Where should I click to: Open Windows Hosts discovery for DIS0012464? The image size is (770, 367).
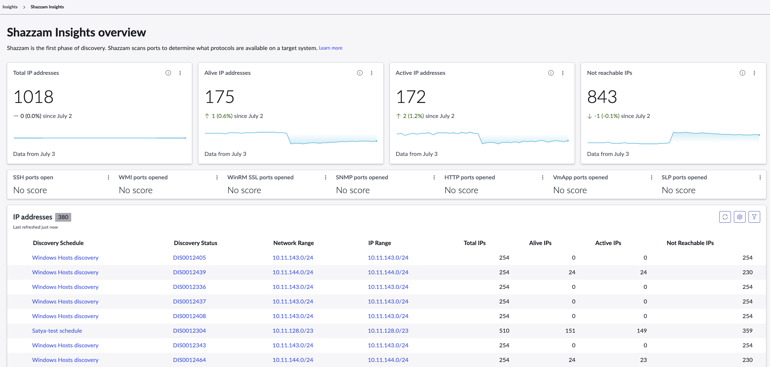pyautogui.click(x=65, y=360)
